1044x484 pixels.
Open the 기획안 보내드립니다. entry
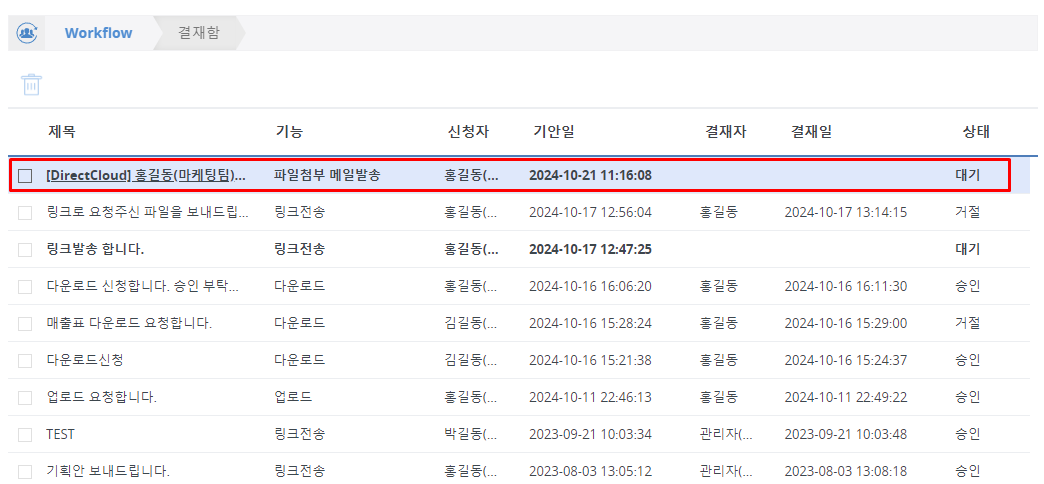tap(108, 471)
